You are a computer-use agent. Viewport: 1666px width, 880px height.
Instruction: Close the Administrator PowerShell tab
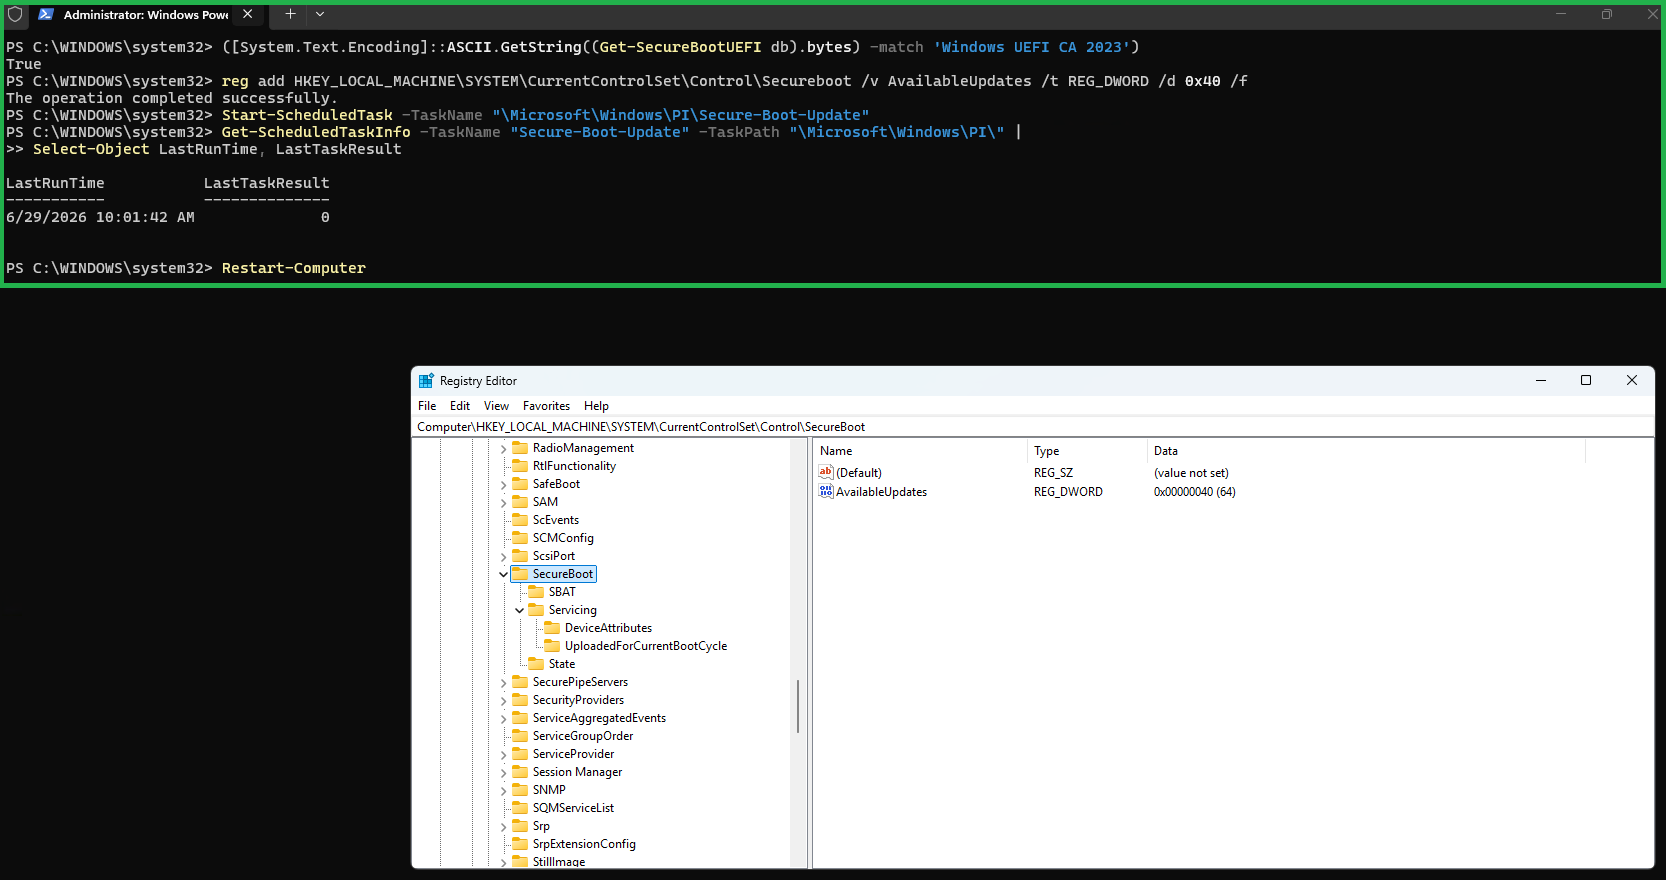pyautogui.click(x=247, y=14)
